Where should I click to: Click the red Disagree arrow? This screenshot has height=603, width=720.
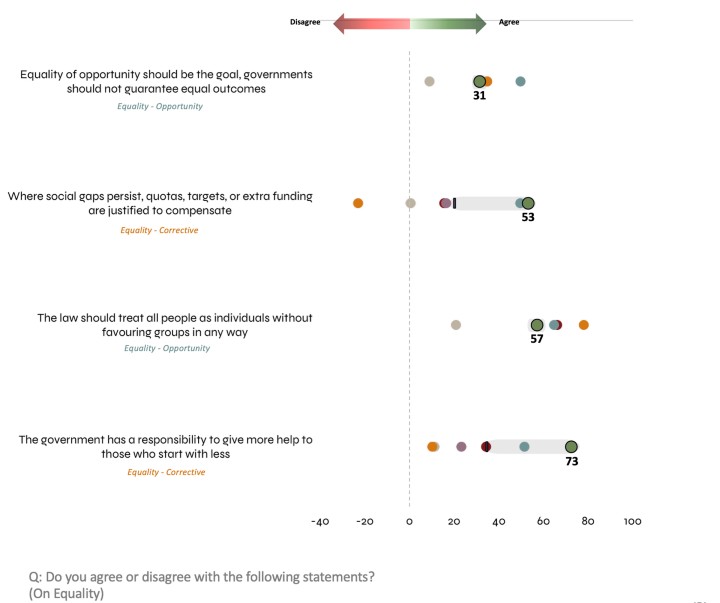click(371, 23)
